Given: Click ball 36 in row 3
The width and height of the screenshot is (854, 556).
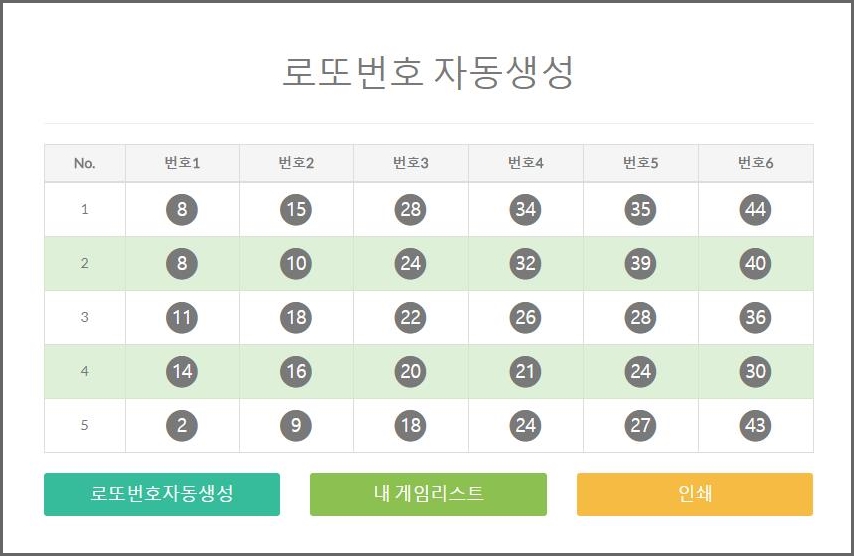Looking at the screenshot, I should coord(755,317).
